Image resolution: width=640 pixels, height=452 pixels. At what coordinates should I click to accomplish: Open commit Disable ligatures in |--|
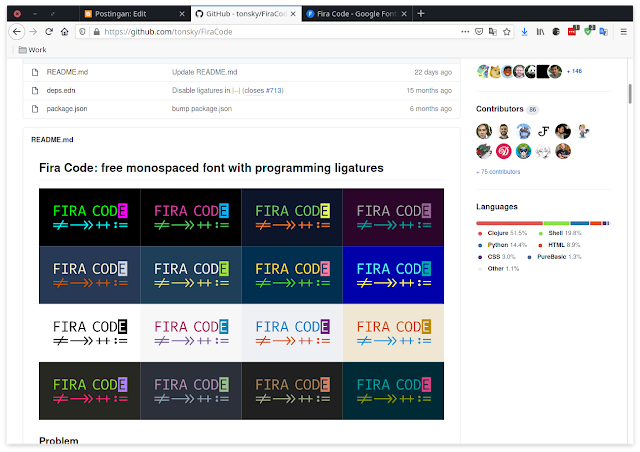tap(206, 91)
